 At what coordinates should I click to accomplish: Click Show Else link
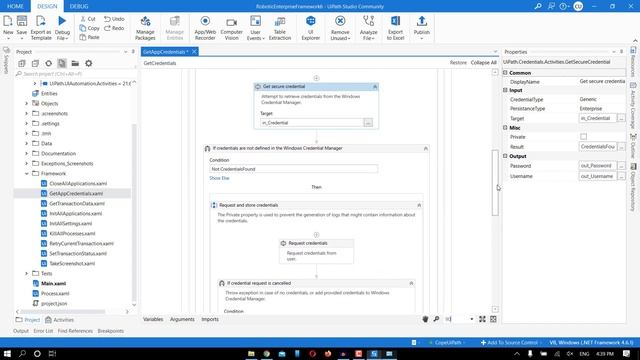coord(219,178)
